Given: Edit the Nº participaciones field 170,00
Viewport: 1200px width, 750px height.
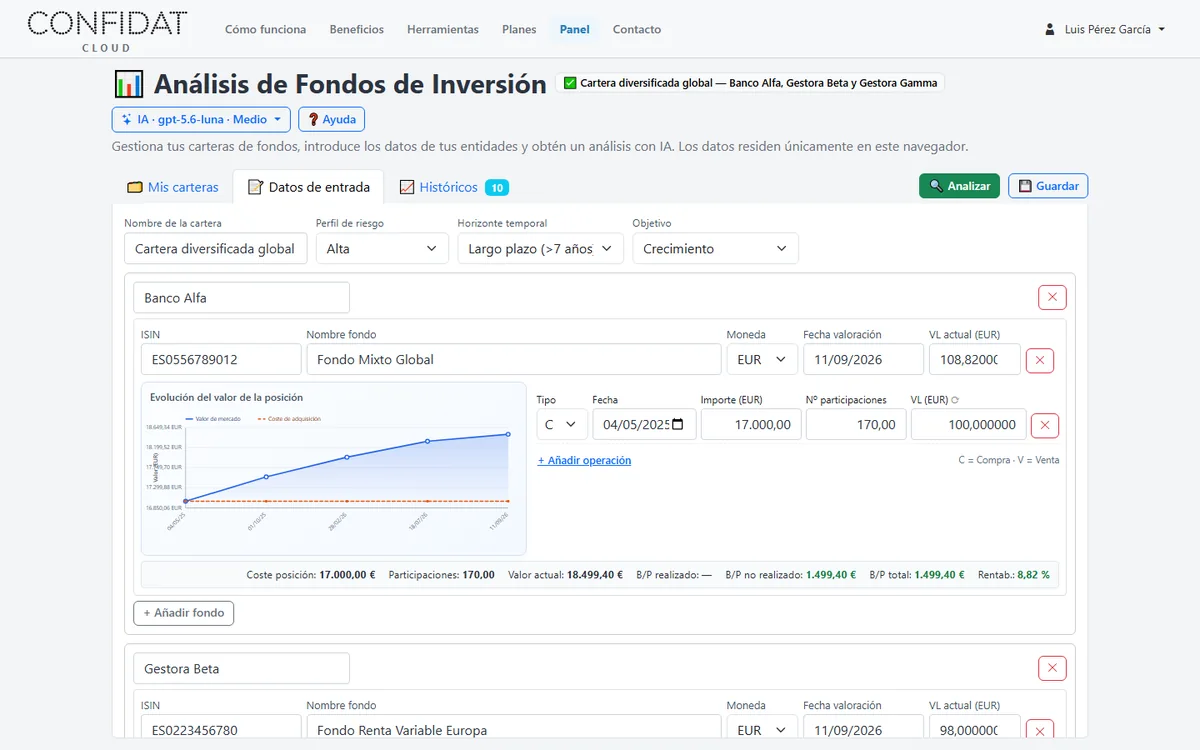Looking at the screenshot, I should click(856, 424).
